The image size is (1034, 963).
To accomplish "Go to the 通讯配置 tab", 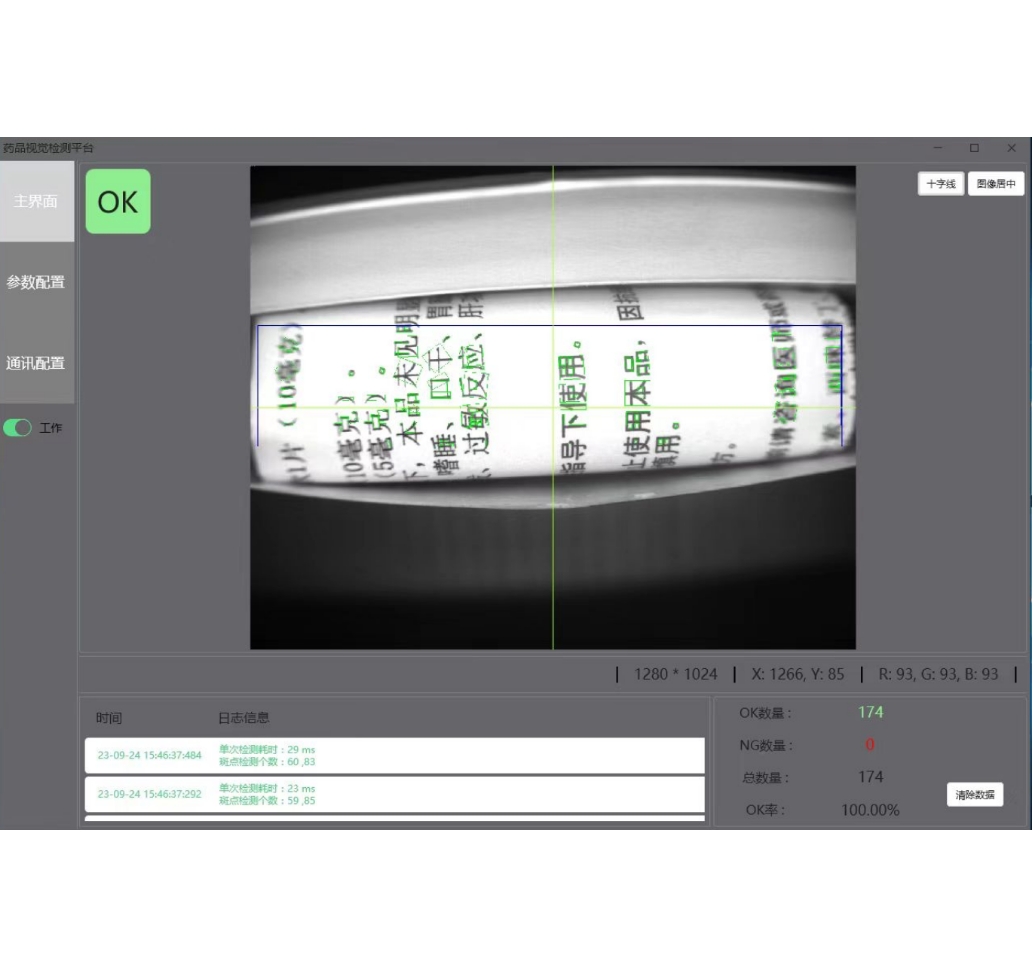I will (36, 363).
